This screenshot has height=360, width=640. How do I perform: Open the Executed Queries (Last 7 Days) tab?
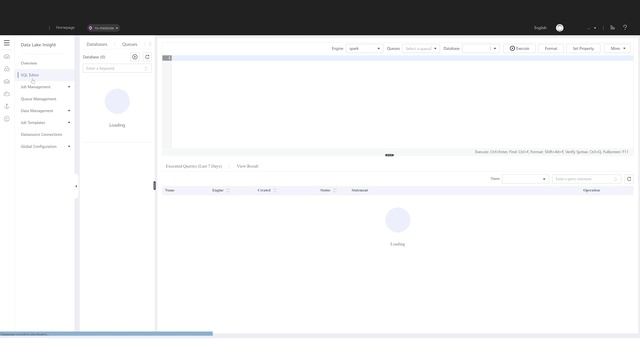coord(193,166)
